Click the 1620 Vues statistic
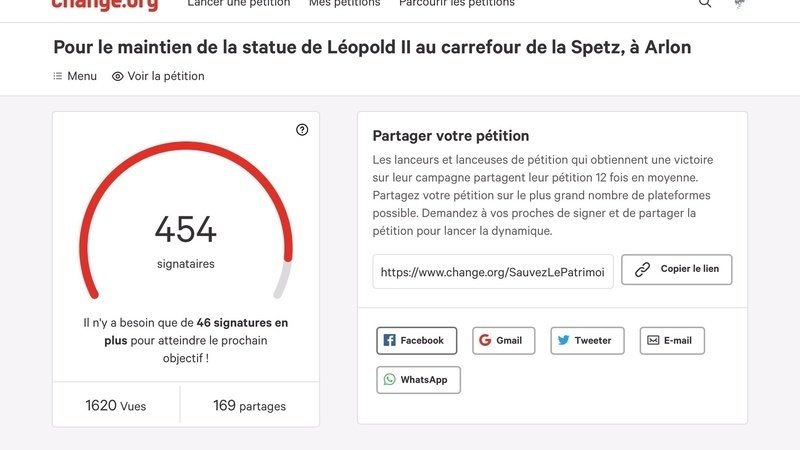 click(x=115, y=406)
